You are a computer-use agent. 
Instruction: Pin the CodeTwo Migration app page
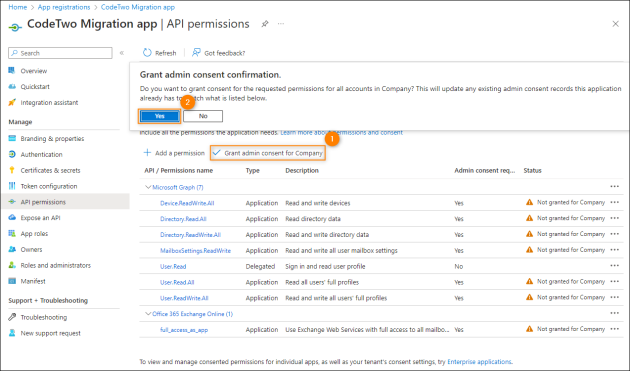pyautogui.click(x=264, y=24)
